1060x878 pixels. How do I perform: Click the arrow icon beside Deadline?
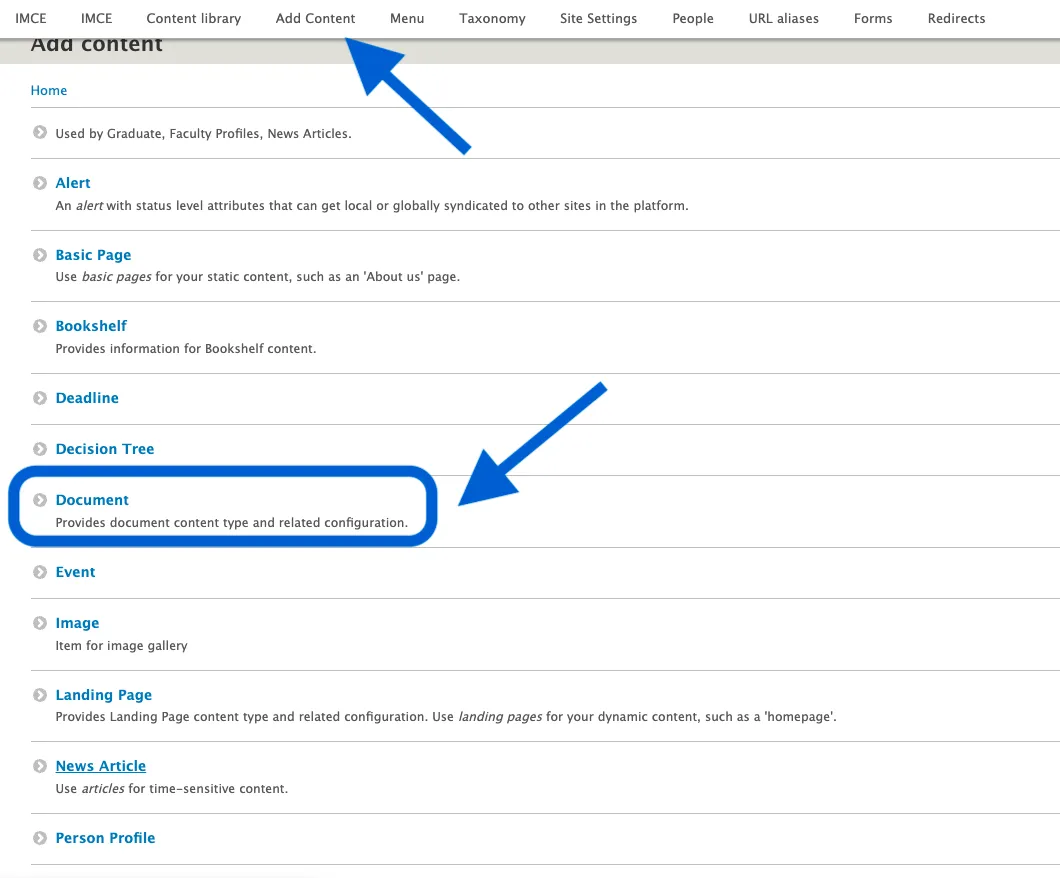[x=40, y=398]
